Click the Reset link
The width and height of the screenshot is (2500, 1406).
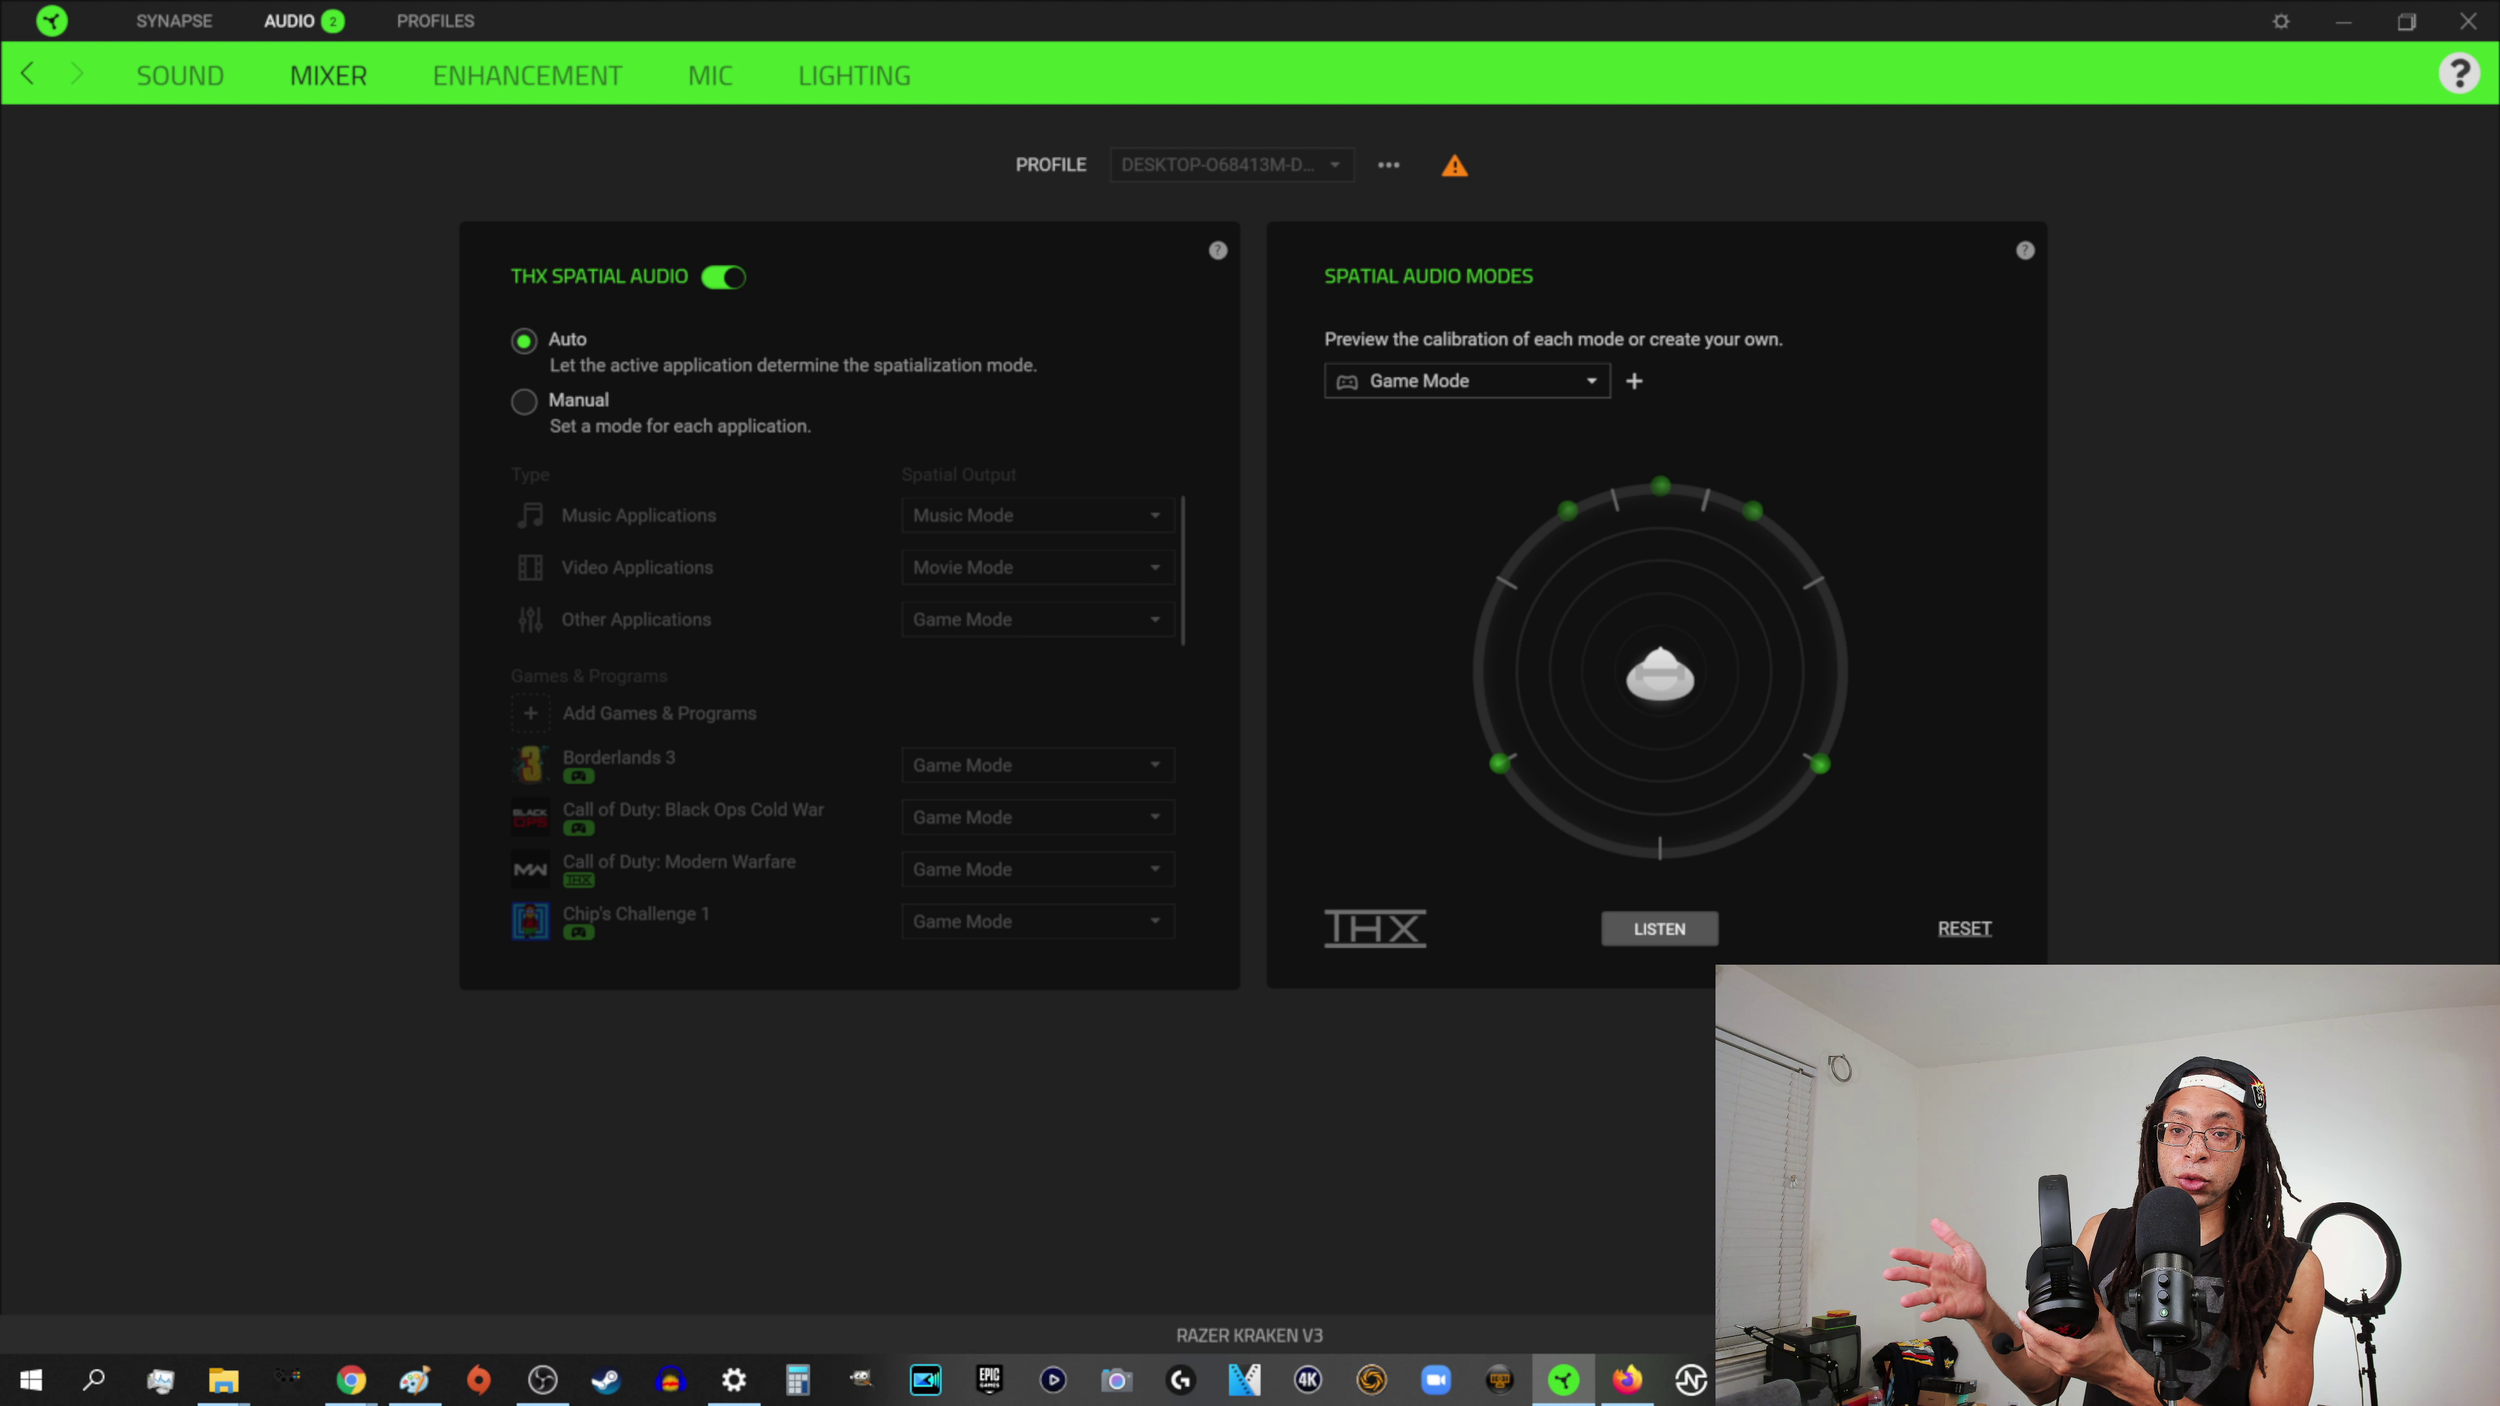1964,929
